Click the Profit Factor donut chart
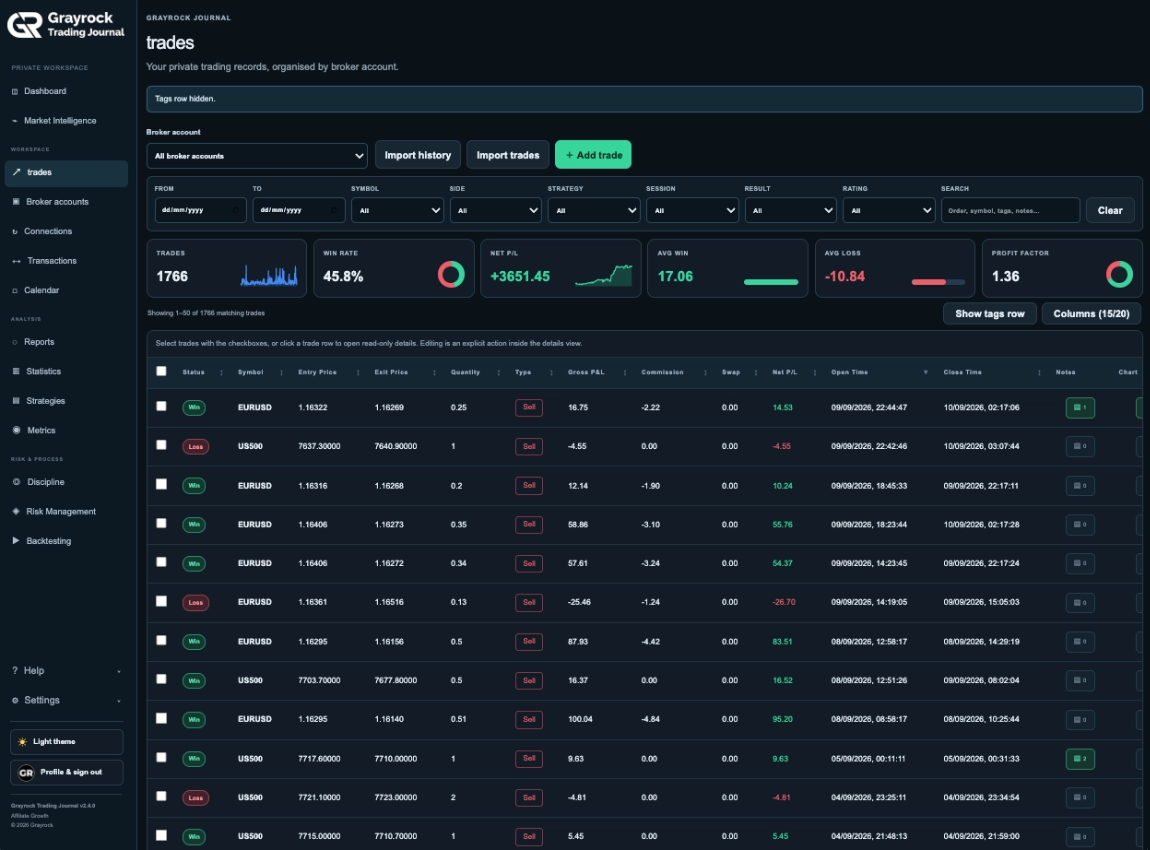This screenshot has height=850, width=1150. pyautogui.click(x=1119, y=275)
